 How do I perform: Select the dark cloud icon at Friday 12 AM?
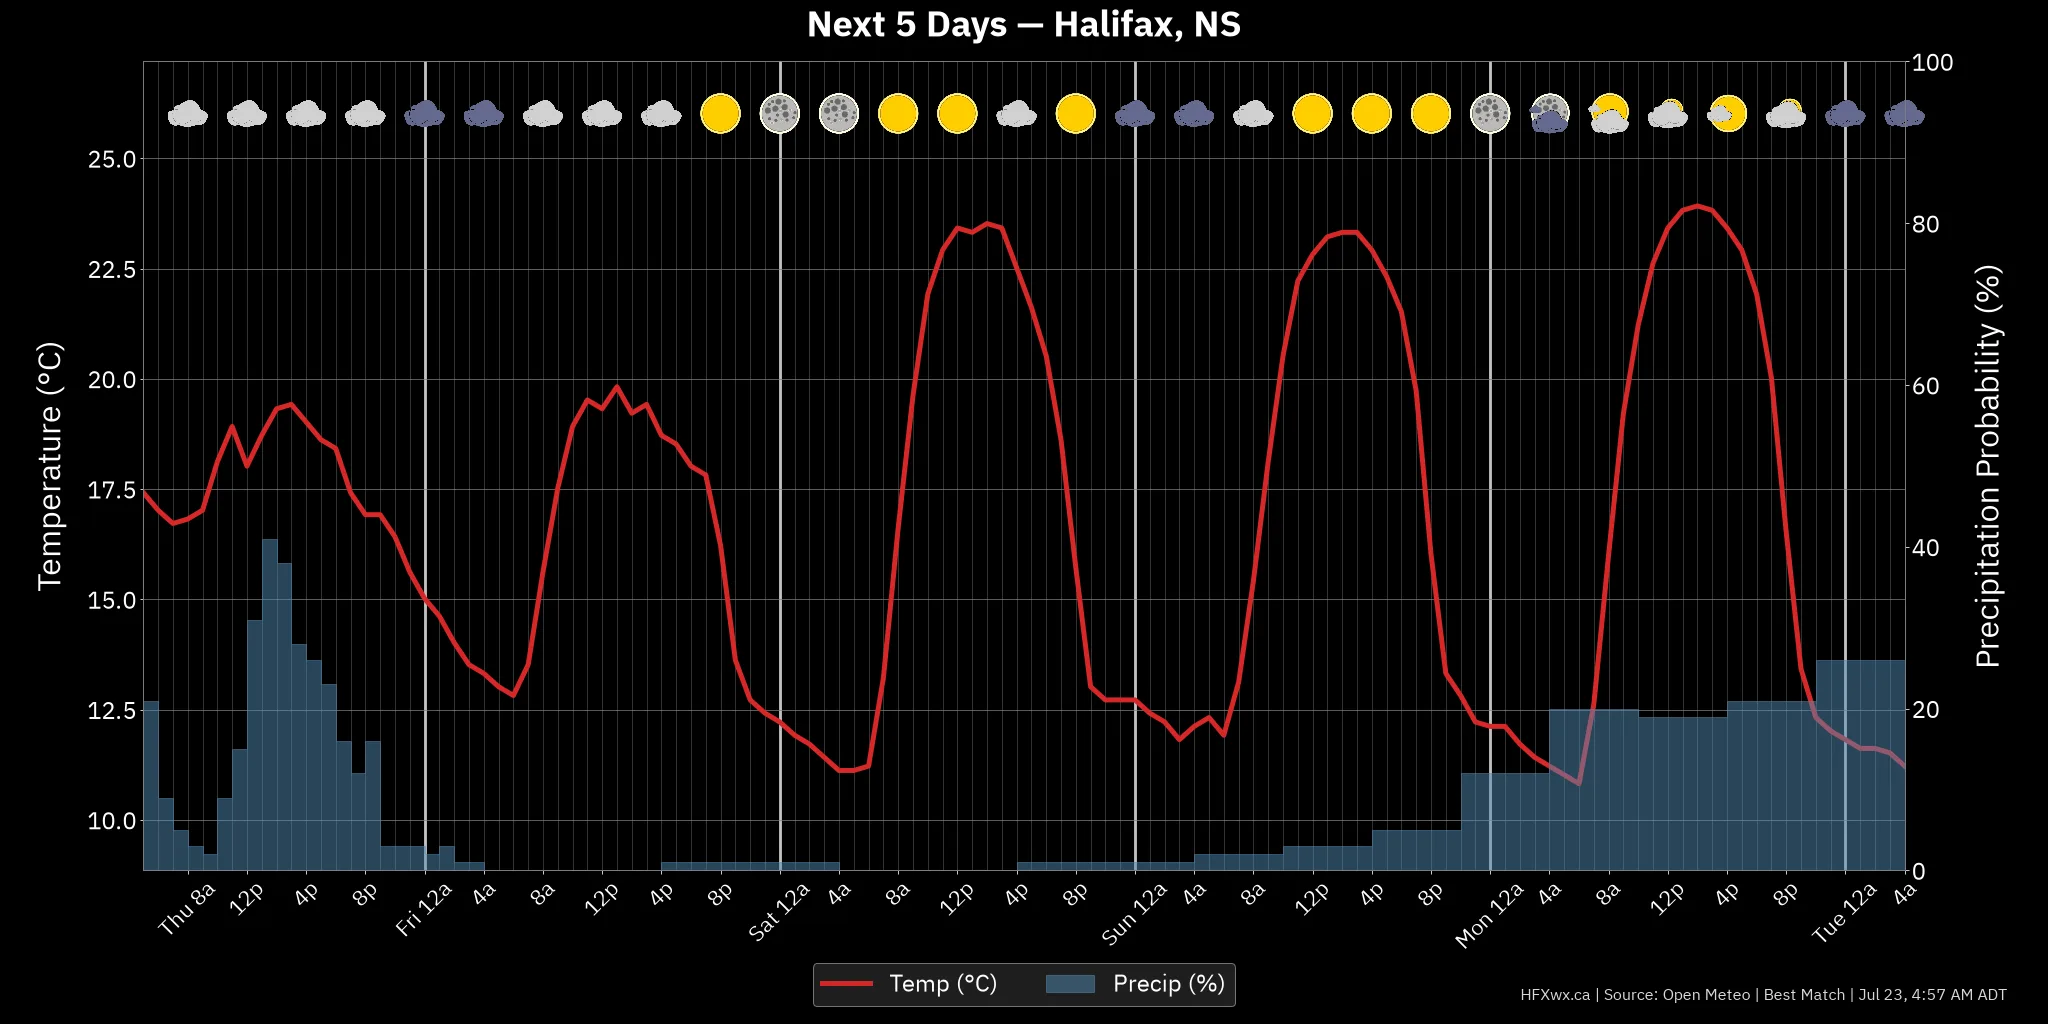425,114
